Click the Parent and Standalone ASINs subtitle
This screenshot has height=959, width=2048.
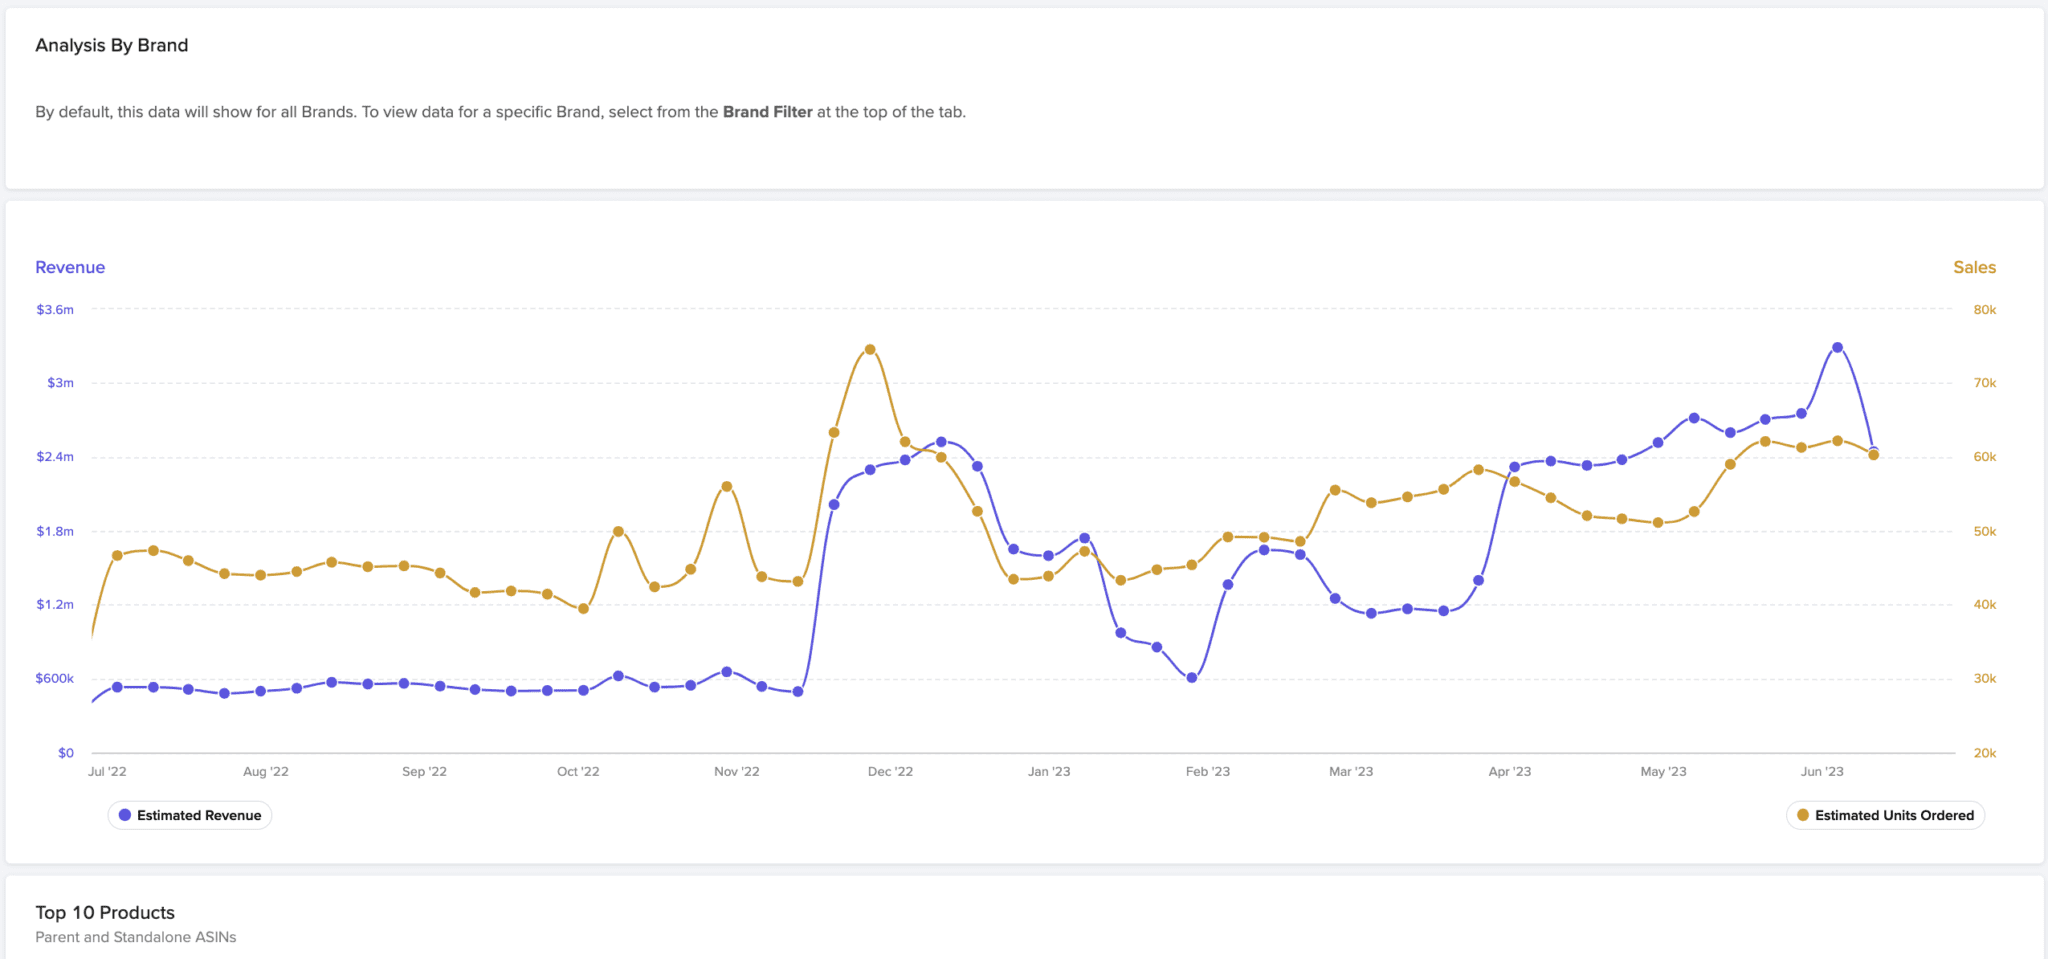coord(135,937)
